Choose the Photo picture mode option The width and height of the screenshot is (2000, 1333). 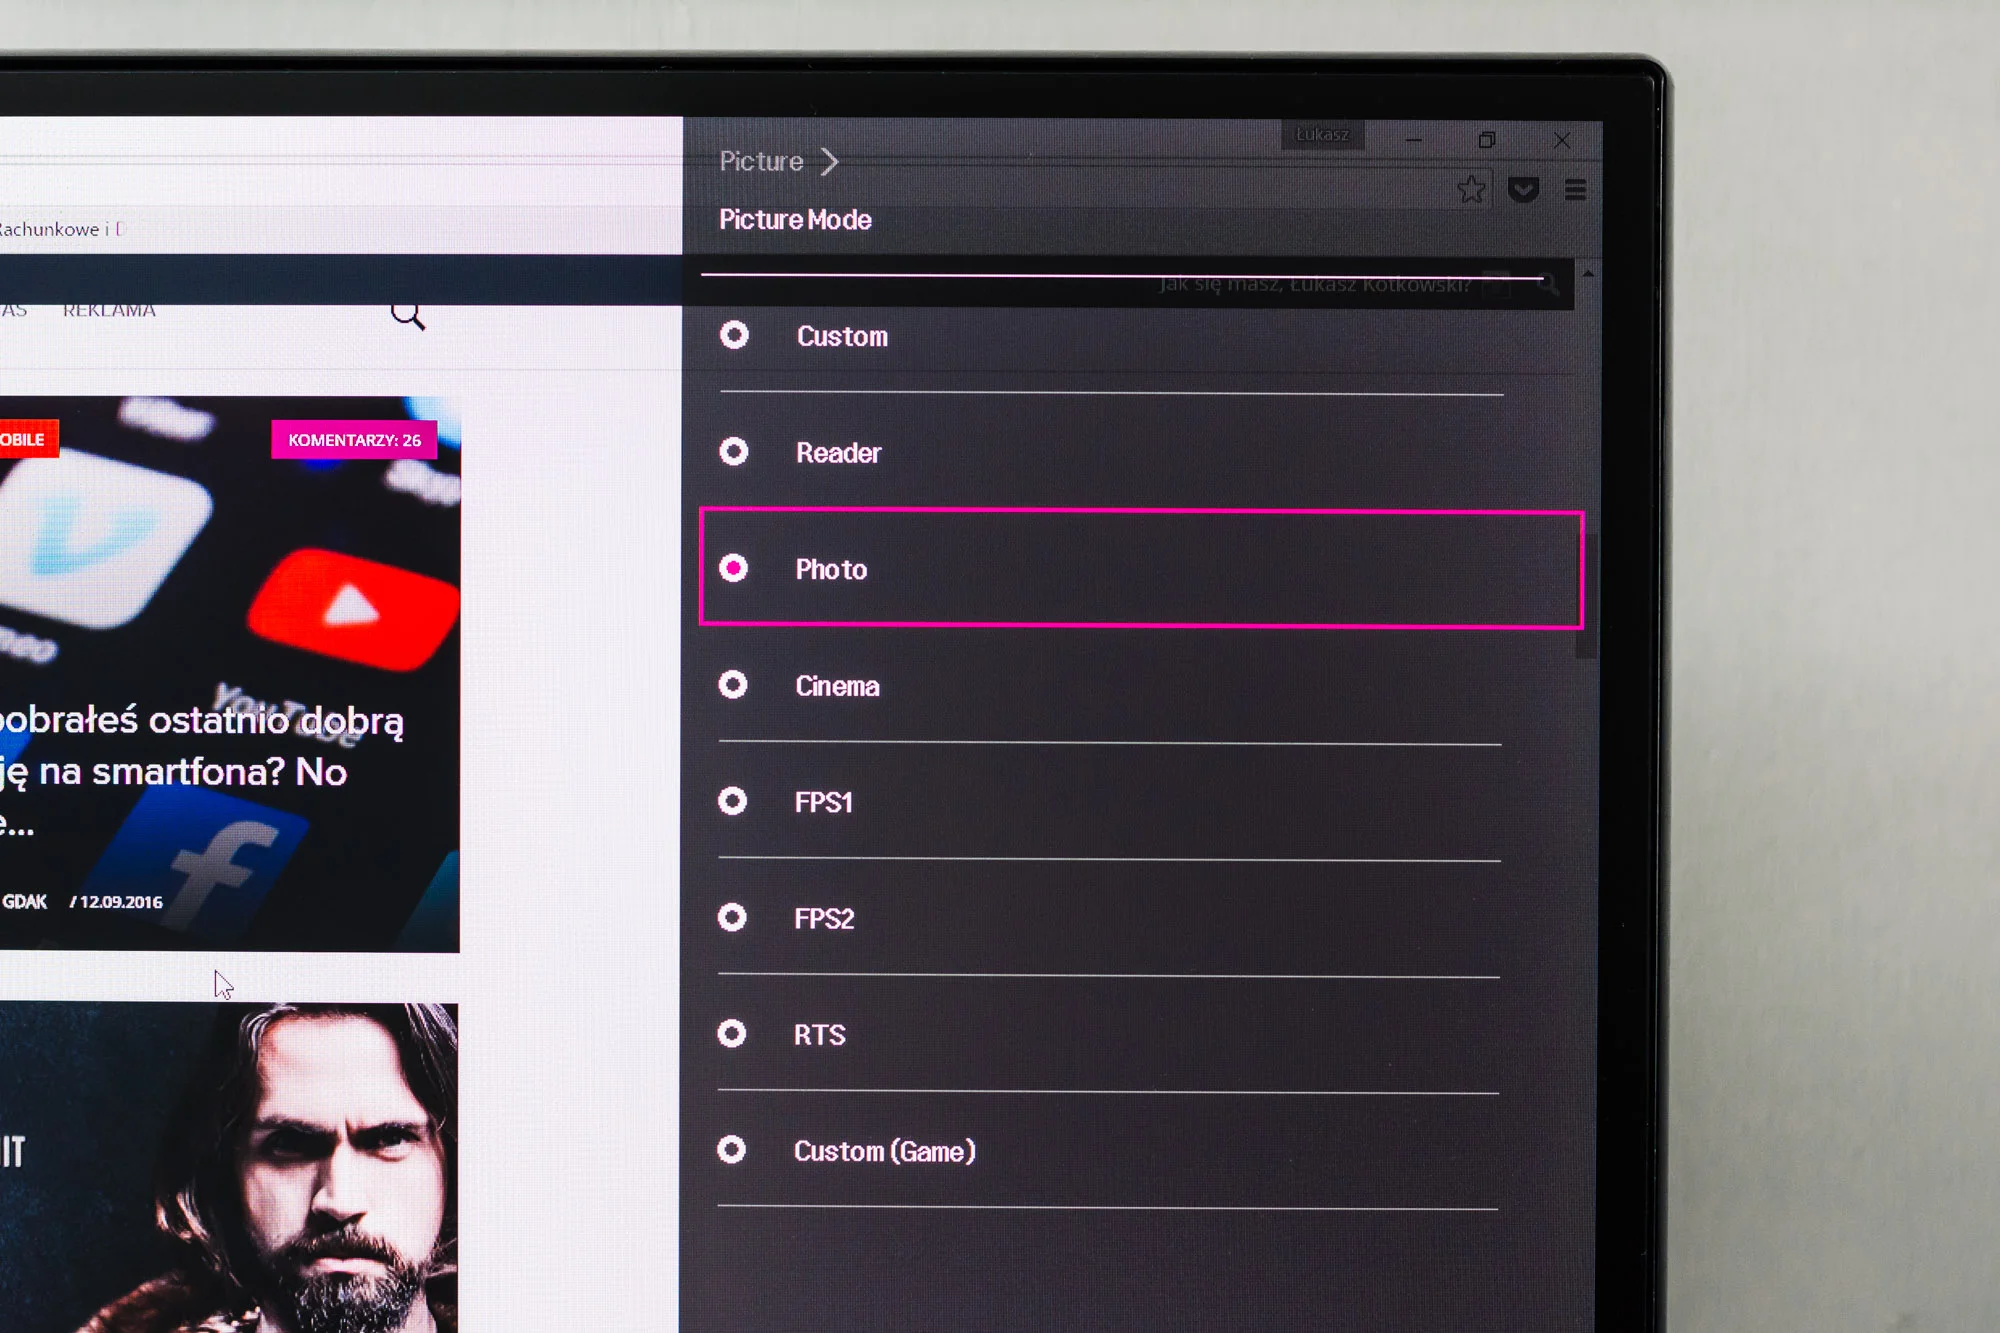(x=1141, y=568)
